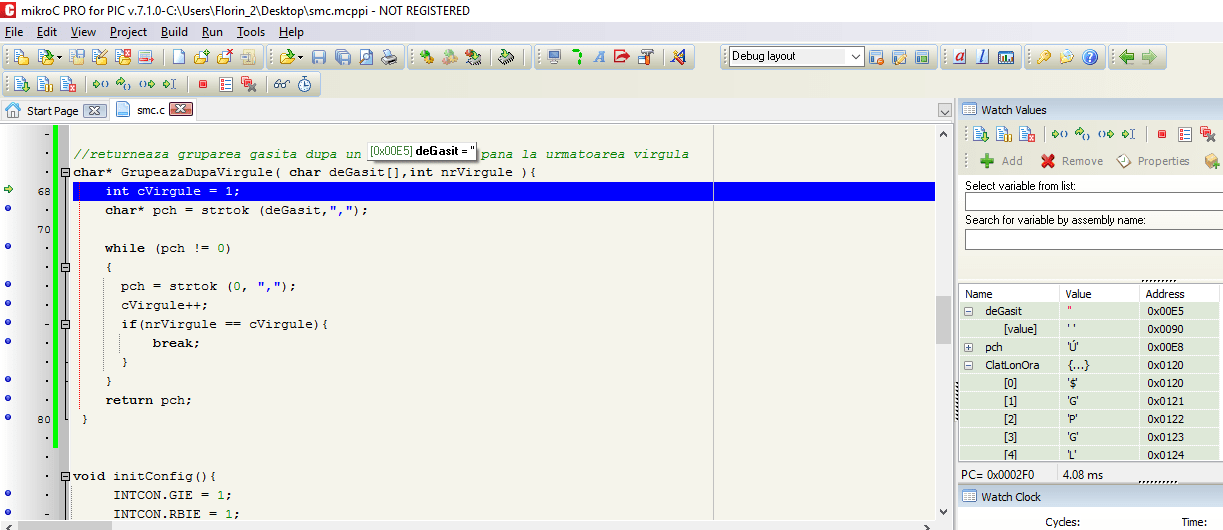Close the Start Page tab

(94, 110)
